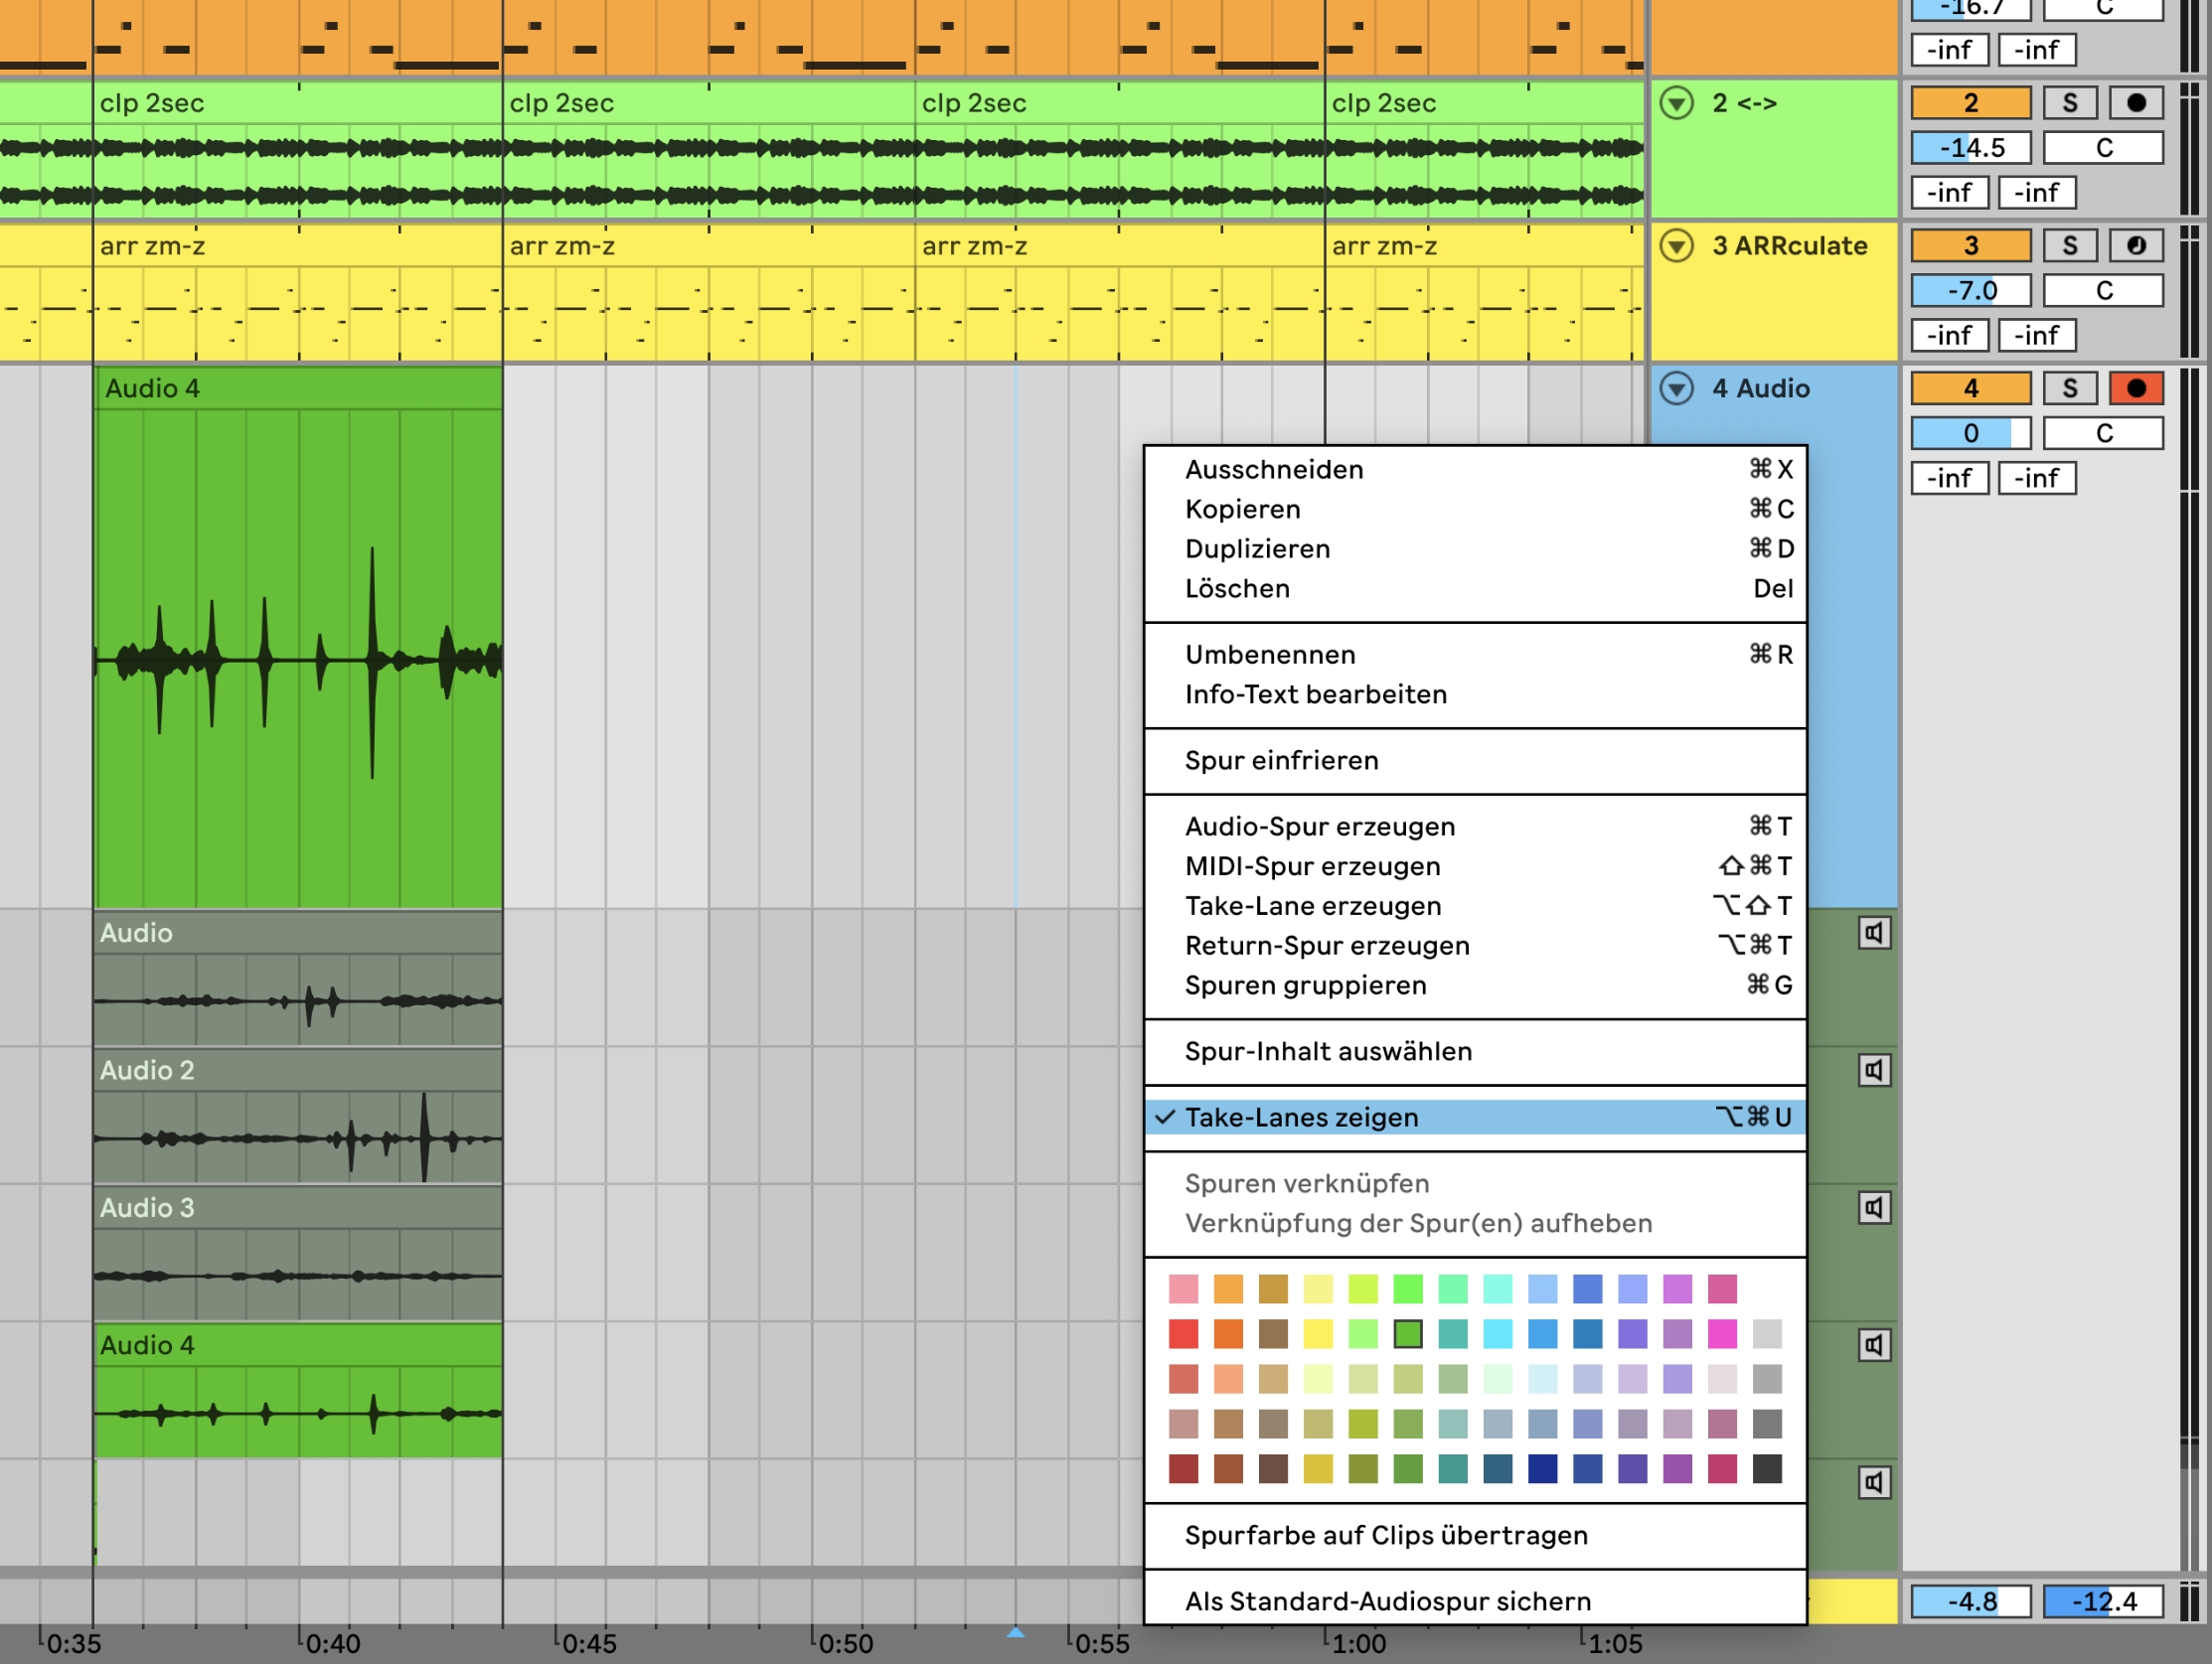Click audition speaker icon on Audio 2 lane
The height and width of the screenshot is (1664, 2212).
point(1874,1070)
